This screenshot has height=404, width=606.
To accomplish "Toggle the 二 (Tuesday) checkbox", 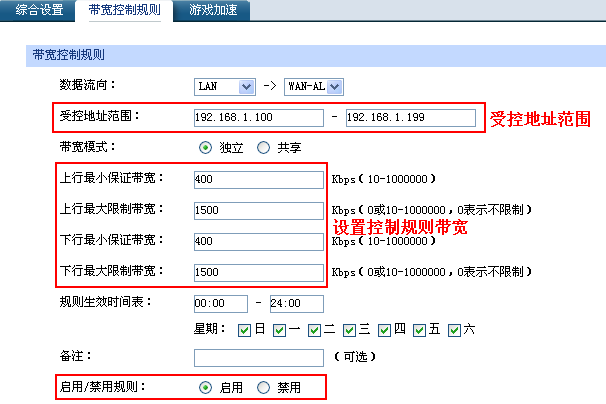I will click(314, 331).
